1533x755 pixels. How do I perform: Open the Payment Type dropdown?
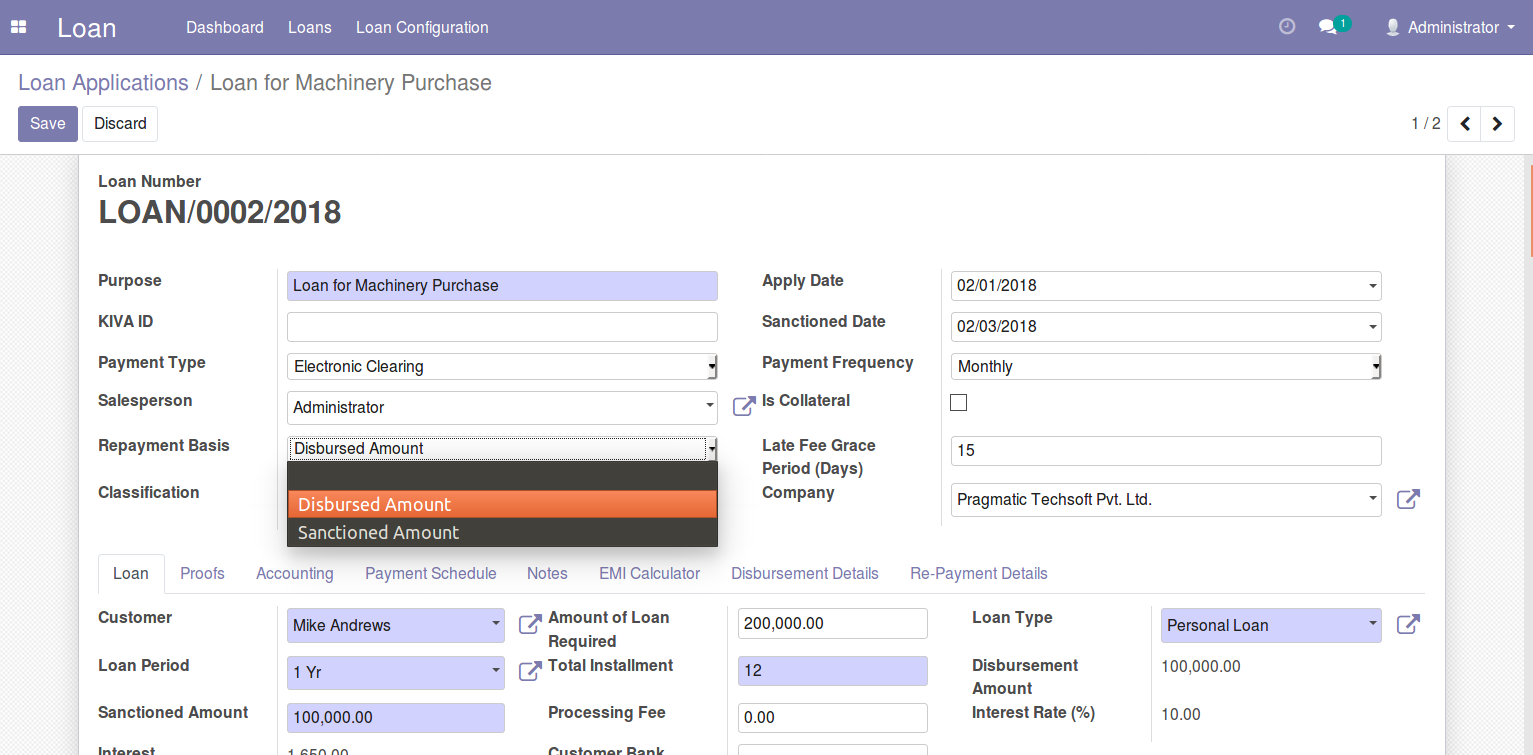[502, 366]
